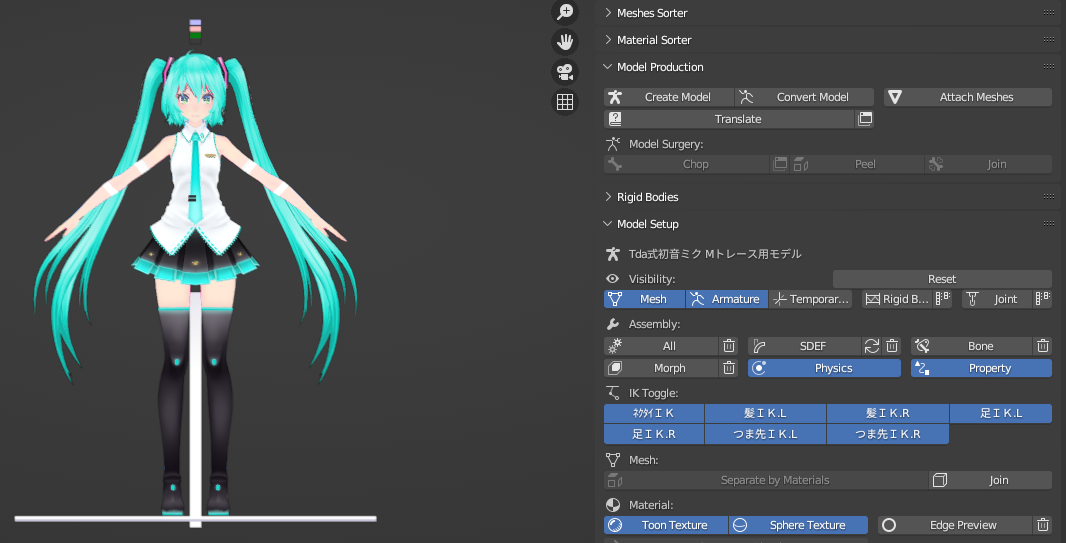Click the Model Production panel drag grip
The width and height of the screenshot is (1066, 543).
(1048, 67)
